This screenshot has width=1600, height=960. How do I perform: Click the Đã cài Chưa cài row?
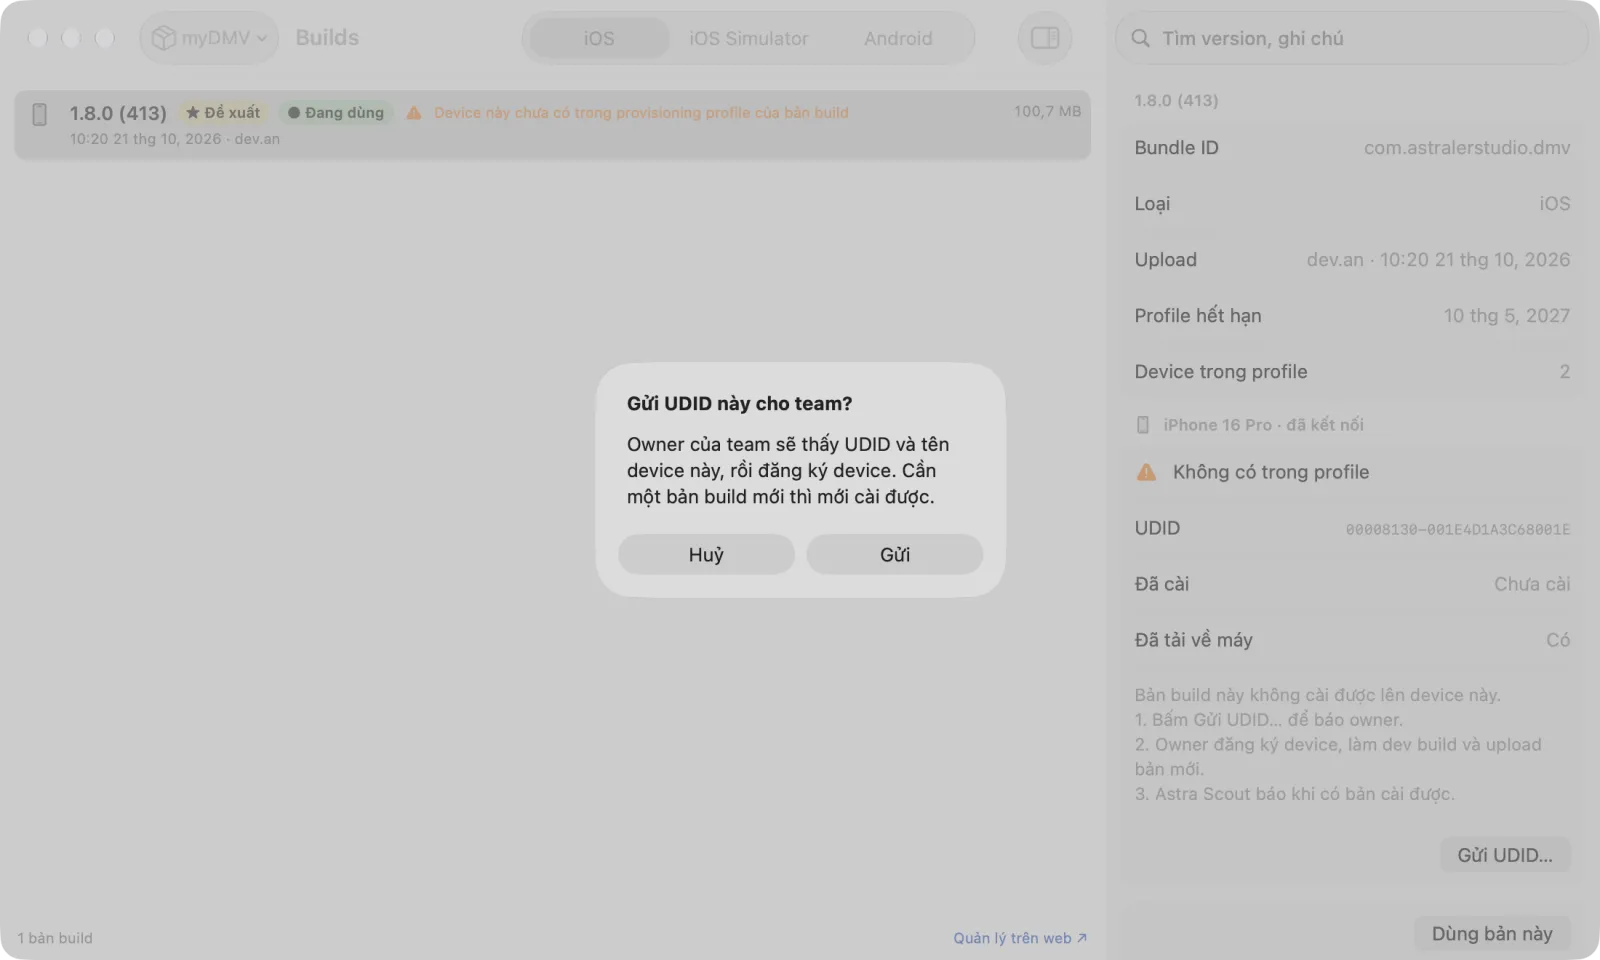point(1352,584)
